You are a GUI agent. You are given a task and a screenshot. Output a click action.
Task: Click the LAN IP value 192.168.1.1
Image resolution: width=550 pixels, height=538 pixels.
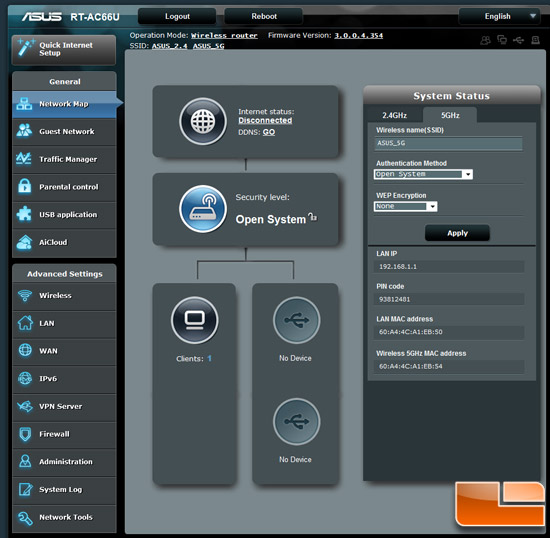398,267
